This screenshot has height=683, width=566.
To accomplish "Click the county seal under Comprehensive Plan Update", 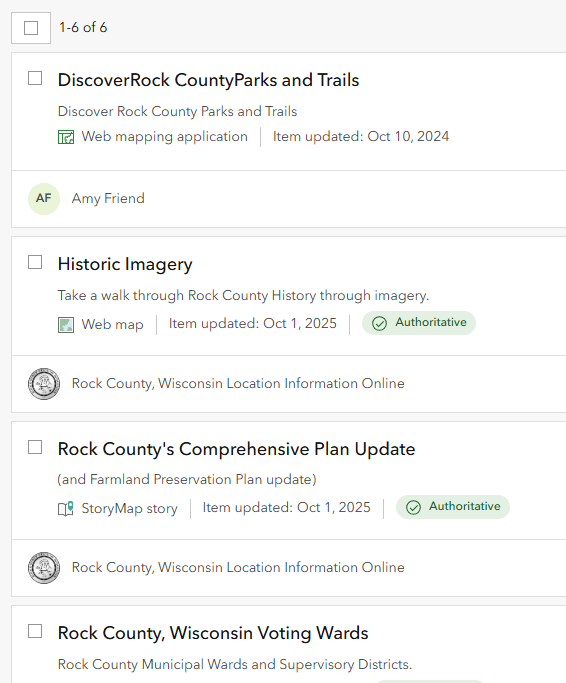I will click(x=44, y=568).
